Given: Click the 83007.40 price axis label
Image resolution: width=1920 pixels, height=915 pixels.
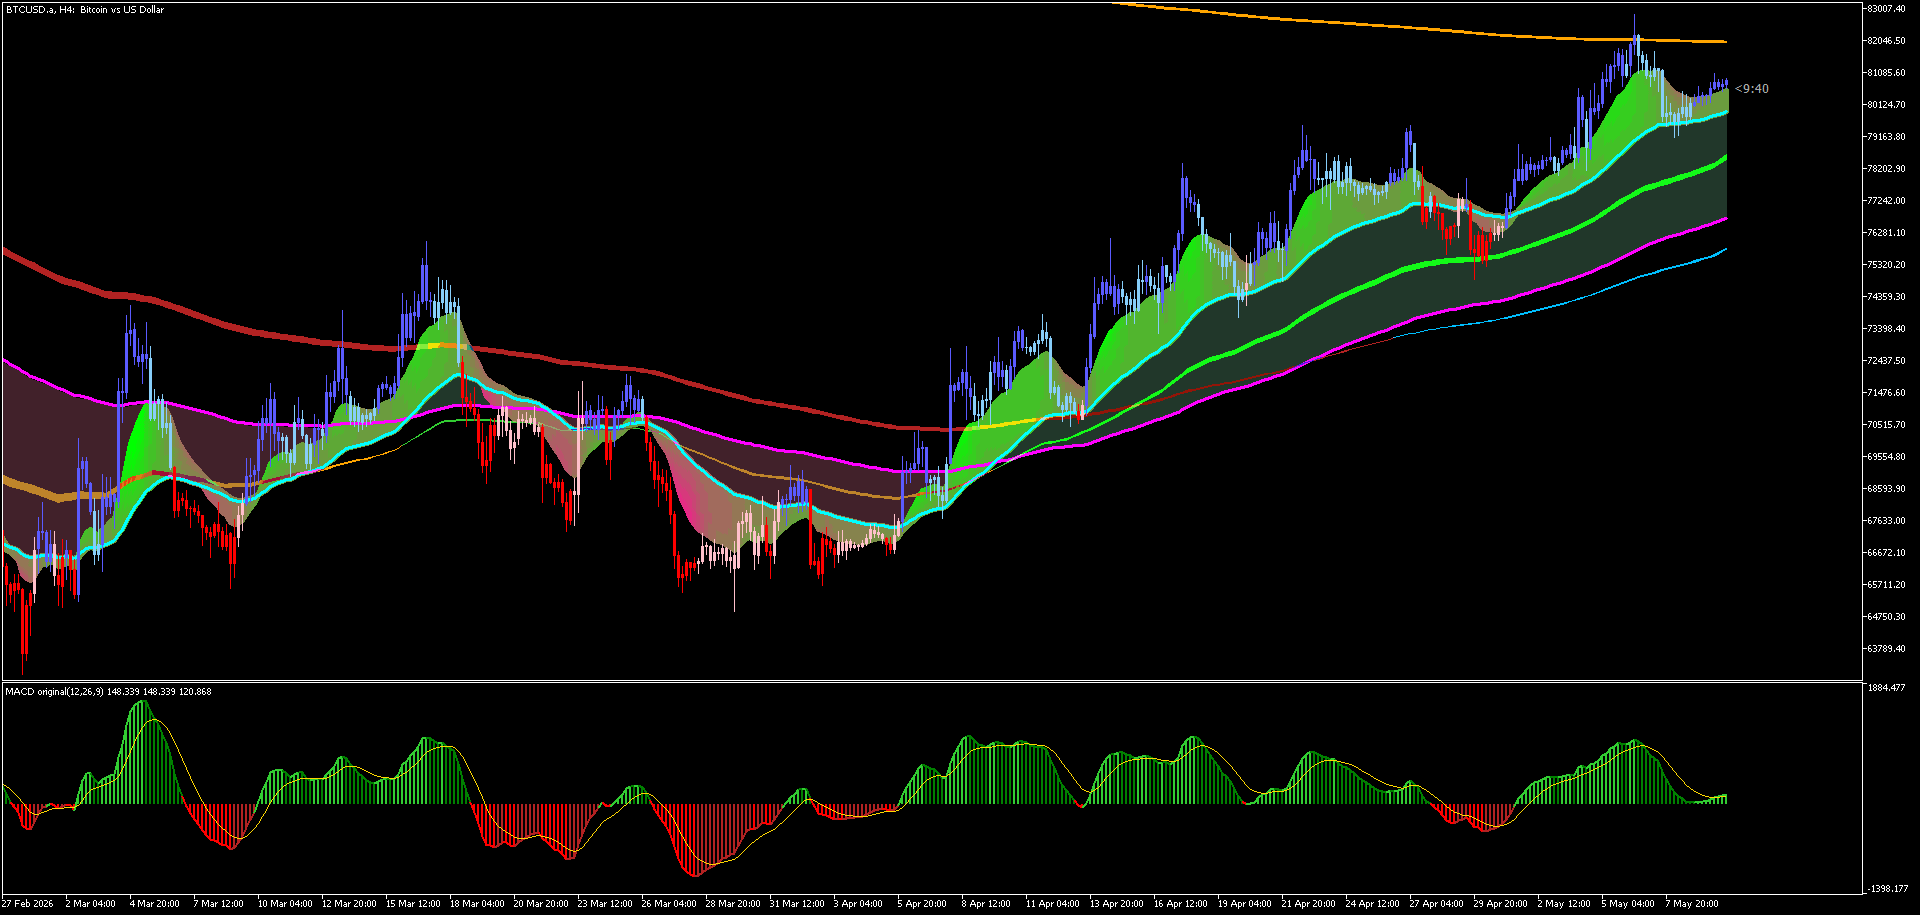Looking at the screenshot, I should coord(1886,9).
